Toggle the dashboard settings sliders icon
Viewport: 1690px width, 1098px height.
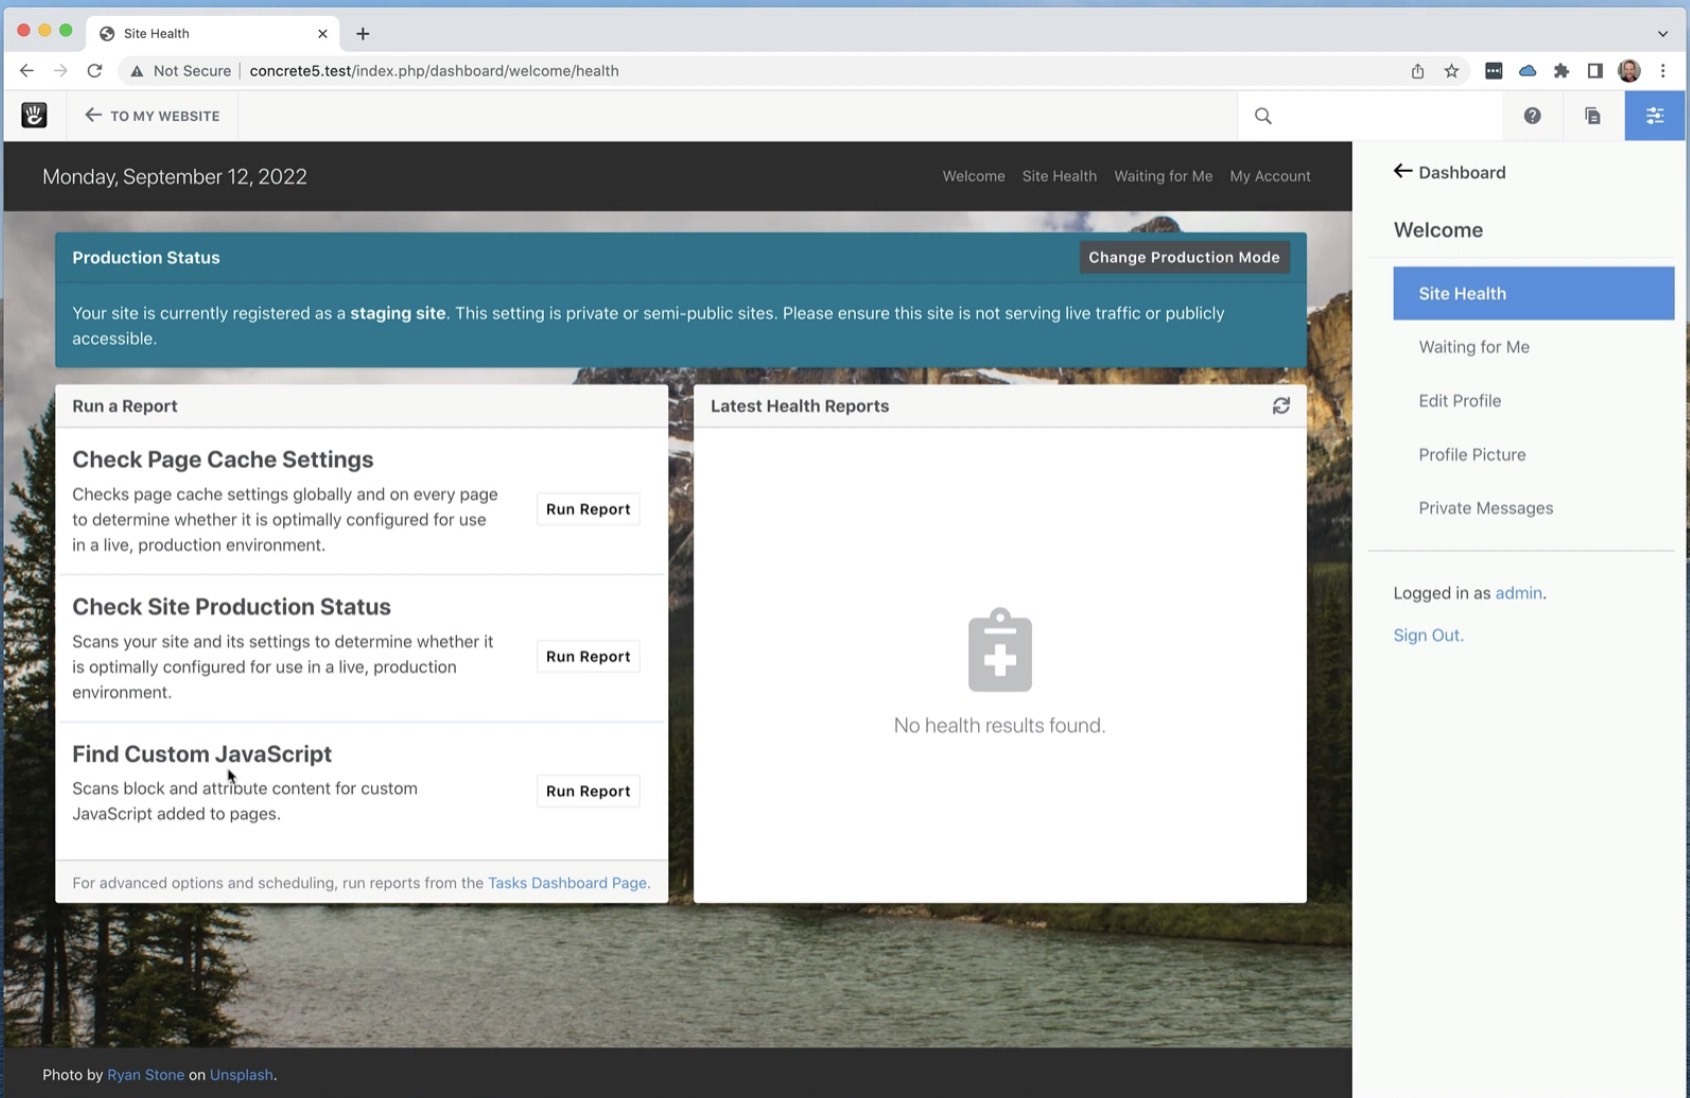pyautogui.click(x=1654, y=116)
